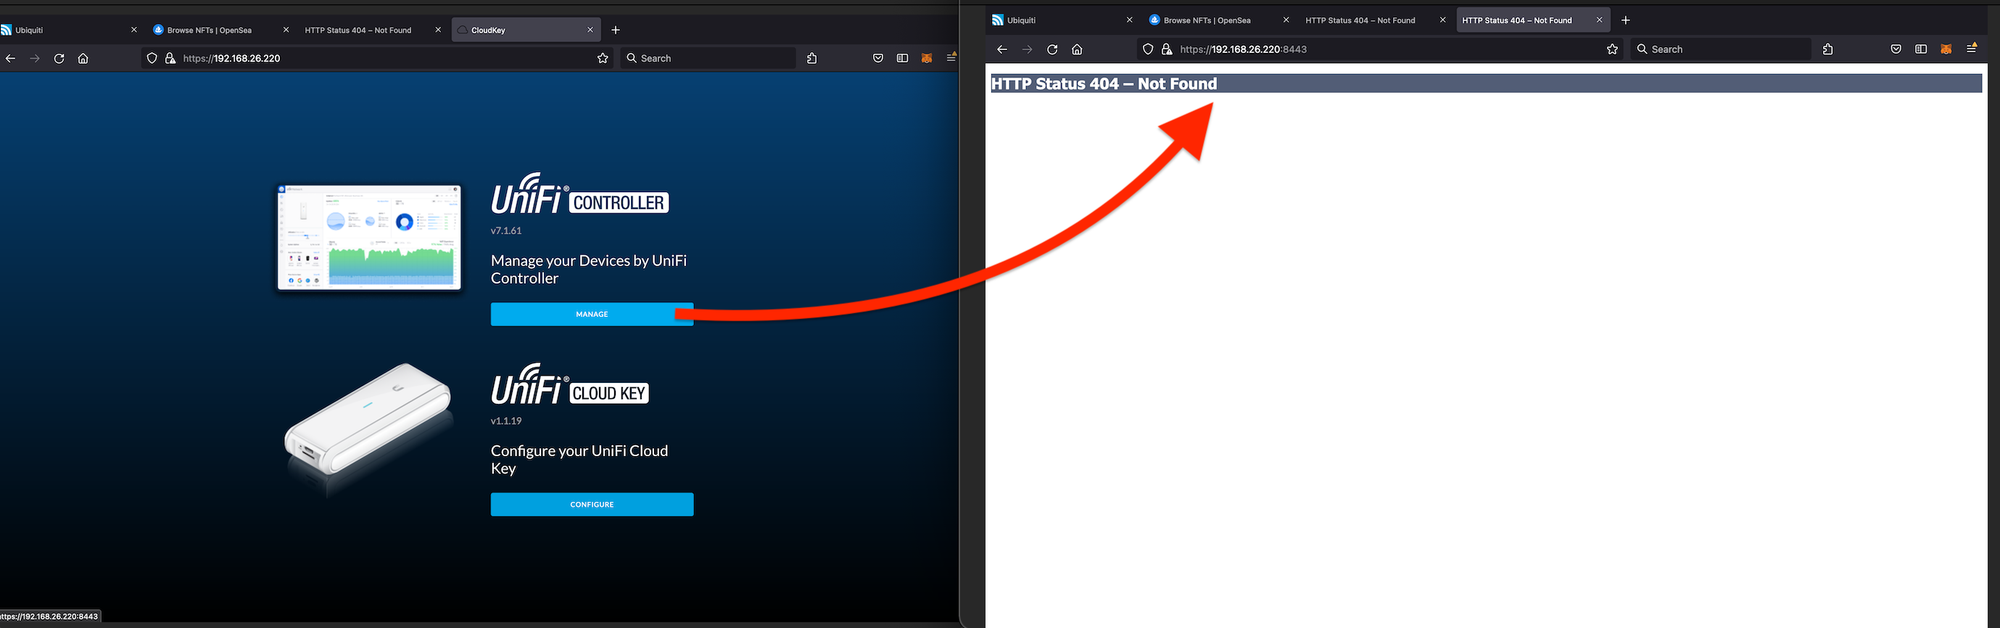Click the tracking protection shield in the CloudKey window

(152, 58)
